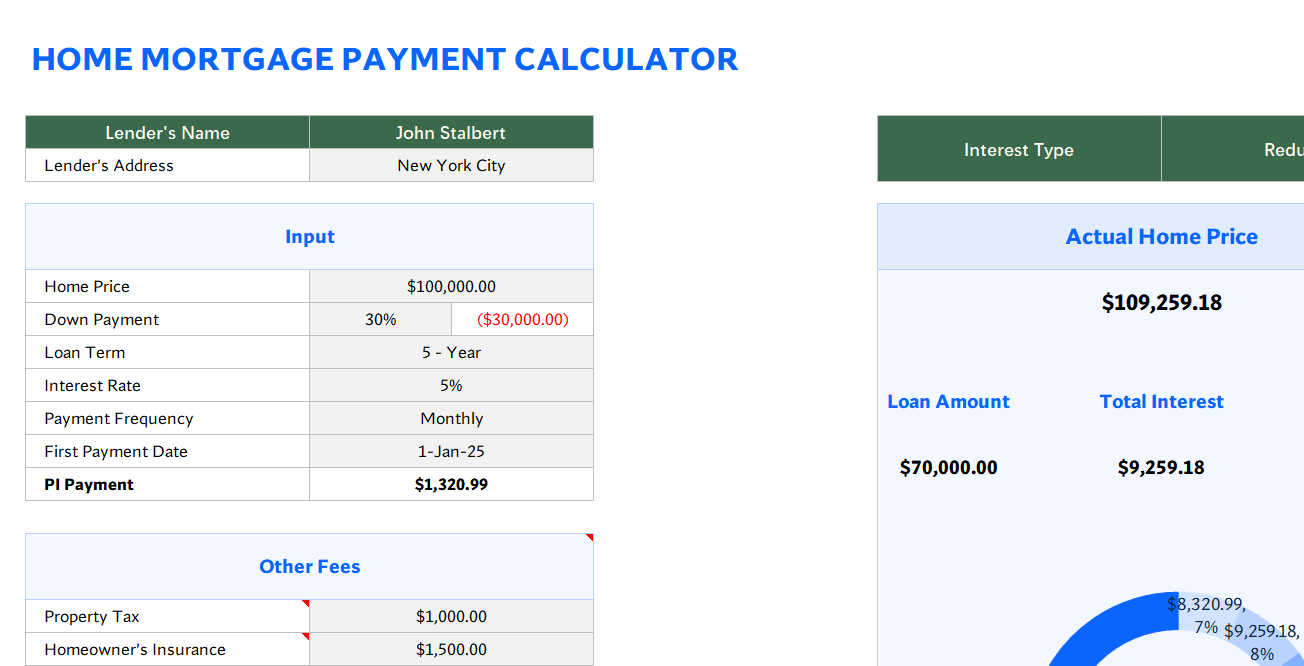Screen dimensions: 1304x666
Task: Click the Loan Amount label
Action: 948,402
